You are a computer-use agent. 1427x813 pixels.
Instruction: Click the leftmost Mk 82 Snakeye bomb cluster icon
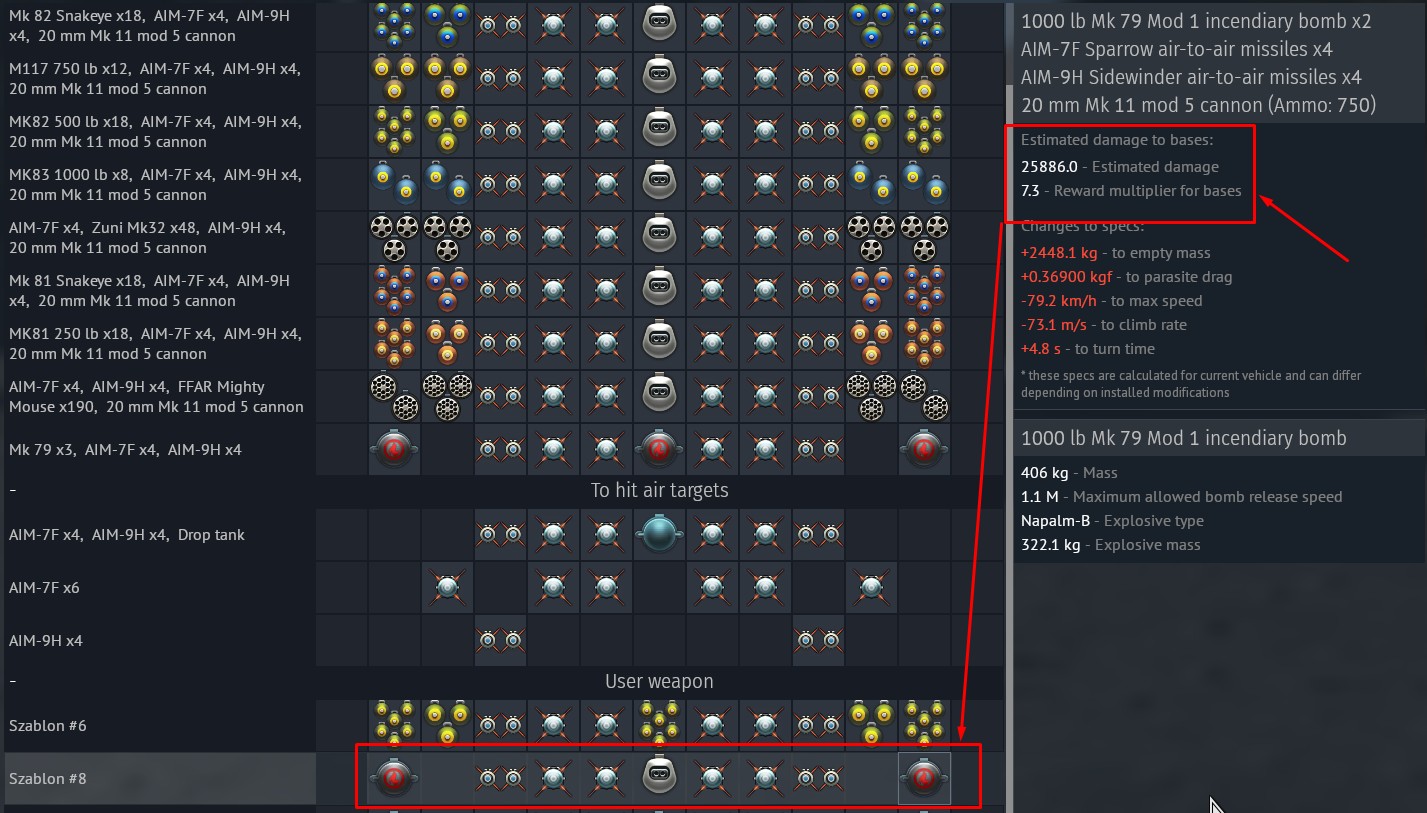tap(393, 25)
